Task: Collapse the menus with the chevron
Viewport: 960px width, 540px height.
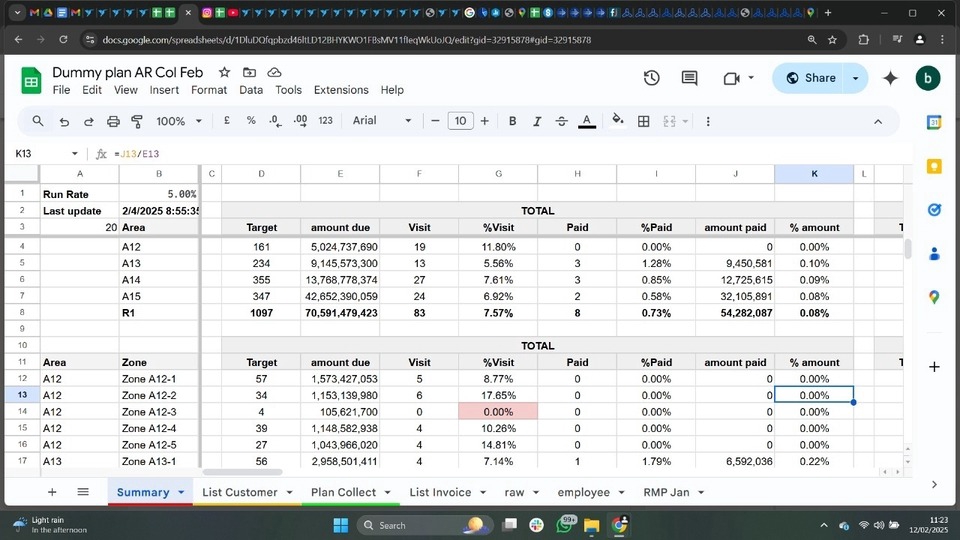Action: pos(878,121)
